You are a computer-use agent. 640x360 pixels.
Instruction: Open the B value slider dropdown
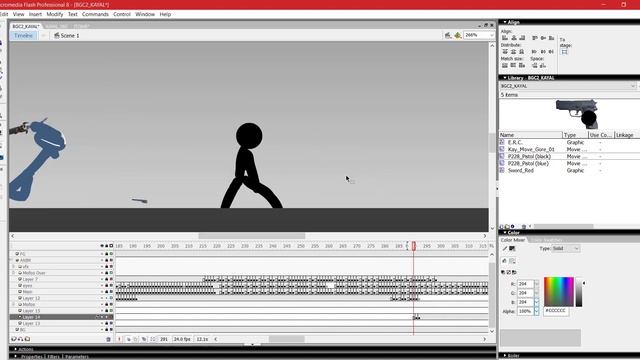tap(536, 302)
